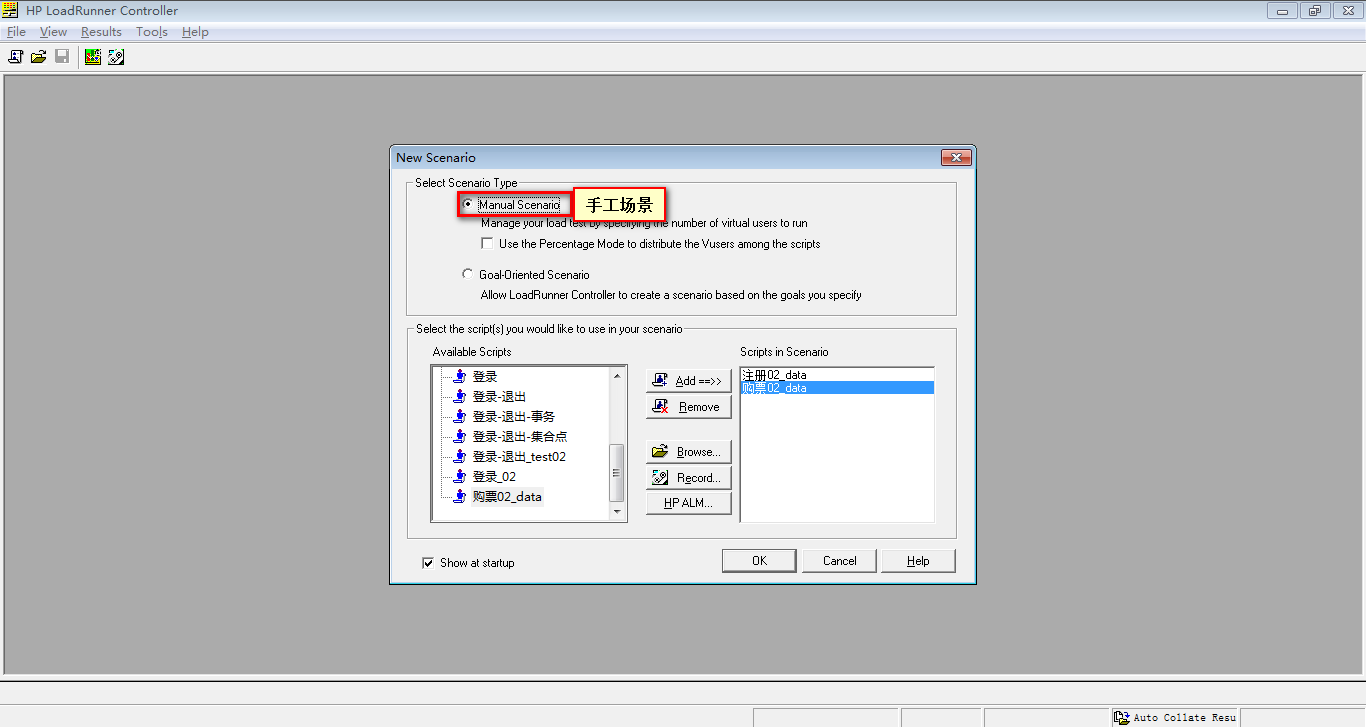Open the Help menu
Image resolution: width=1366 pixels, height=727 pixels.
195,32
